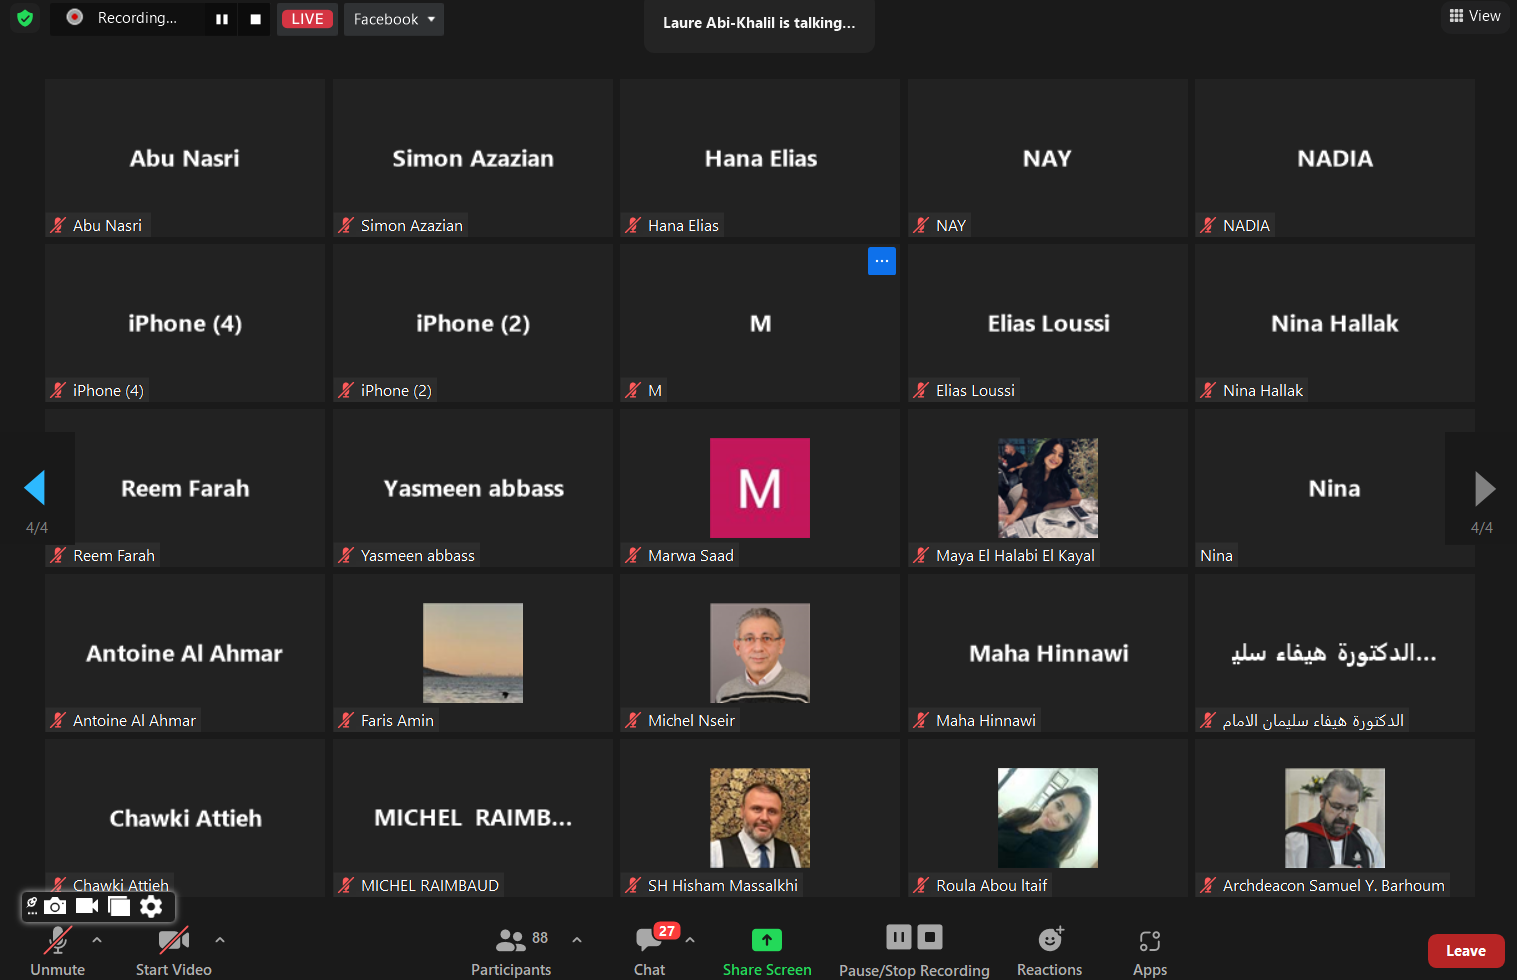
Task: Open the Apps panel
Action: 1150,951
